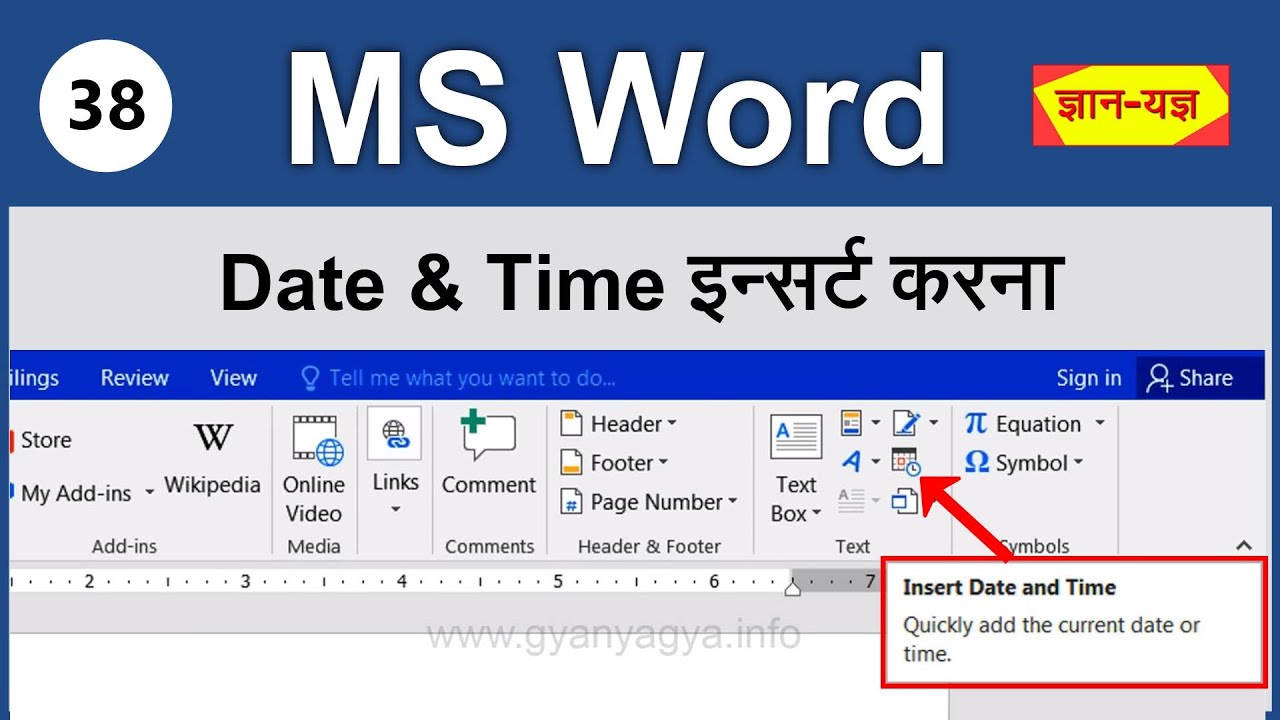This screenshot has width=1280, height=720.
Task: Expand the Links dropdown arrow
Action: pos(395,509)
